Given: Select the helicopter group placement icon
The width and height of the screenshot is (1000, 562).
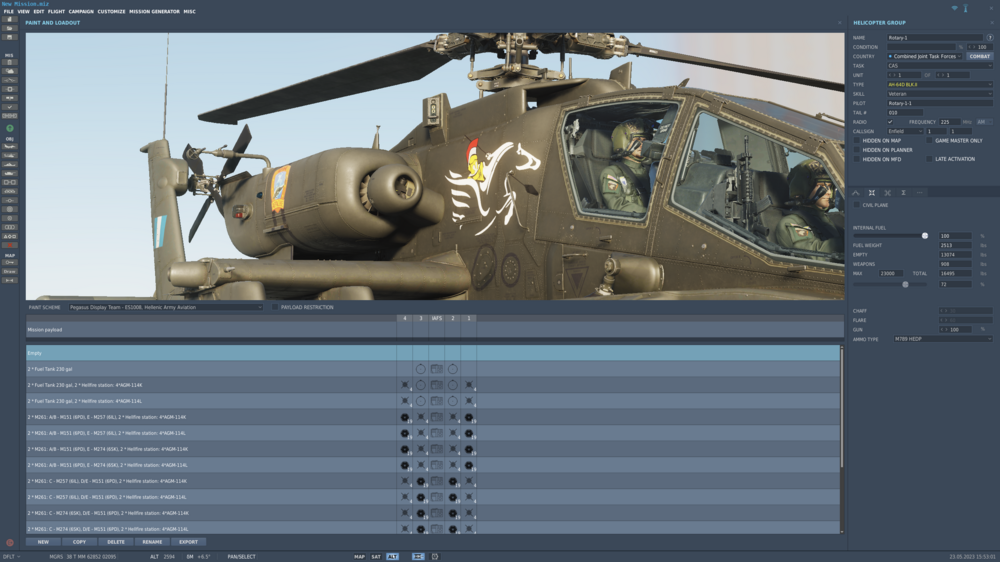Looking at the screenshot, I should 10,156.
